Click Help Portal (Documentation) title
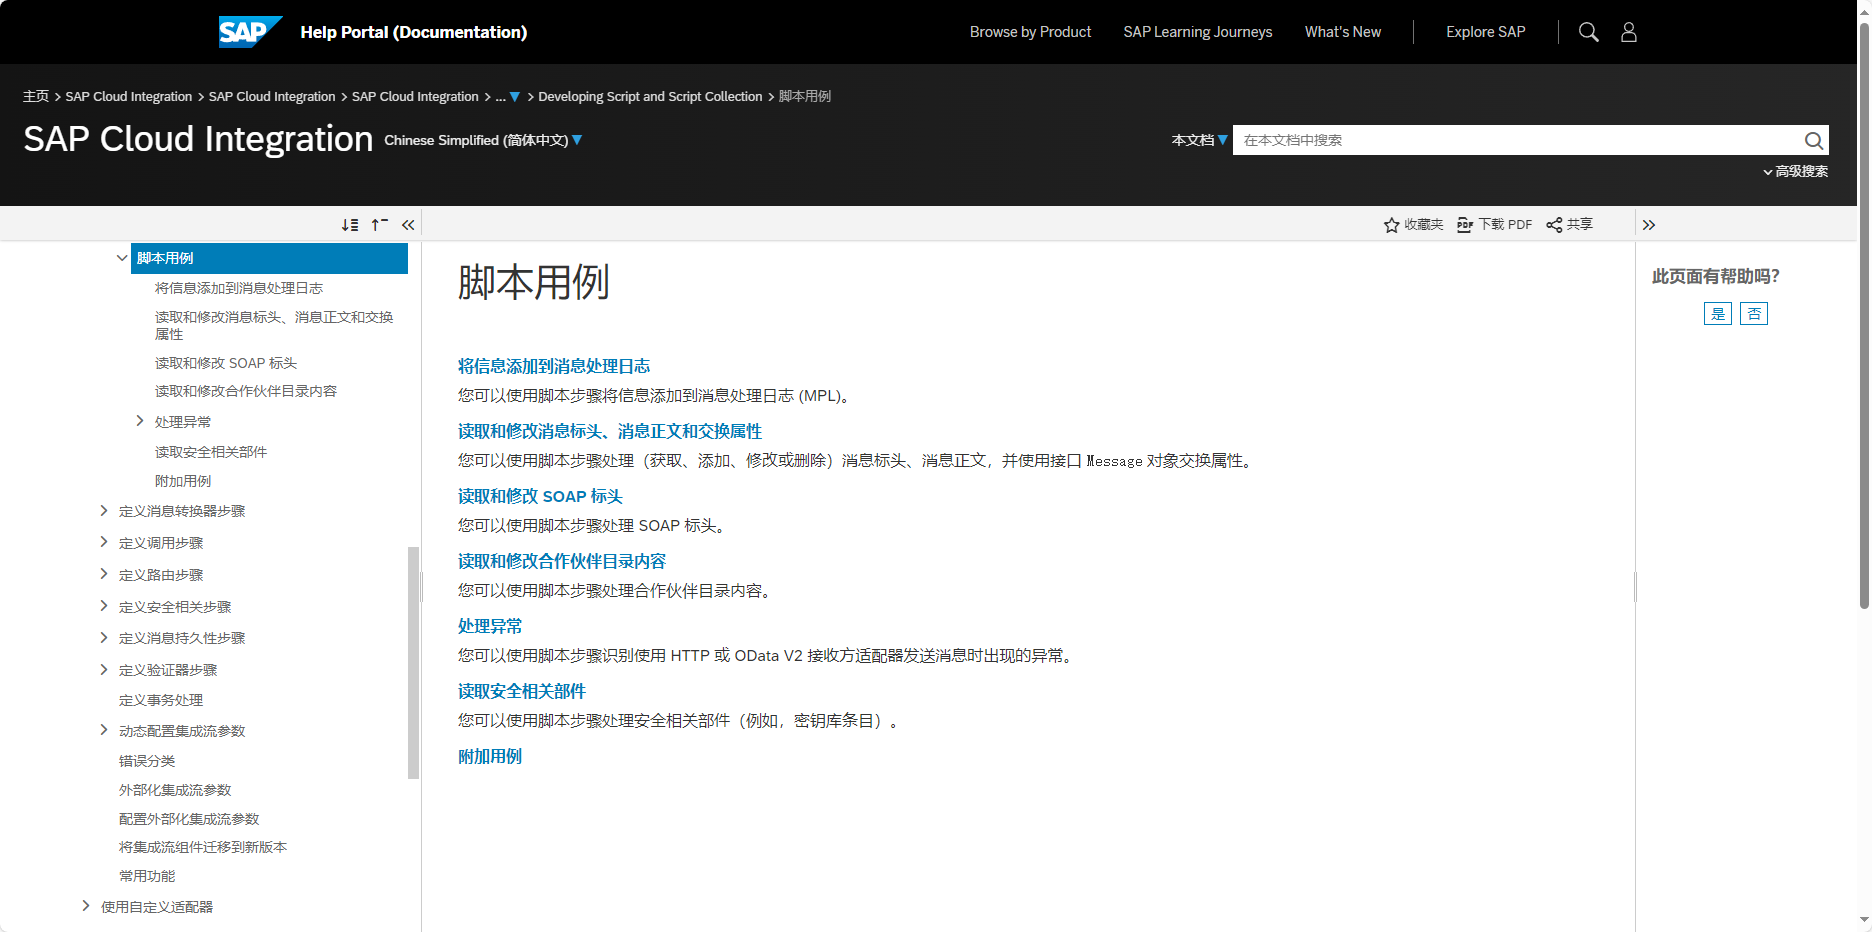The image size is (1872, 932). pos(414,32)
